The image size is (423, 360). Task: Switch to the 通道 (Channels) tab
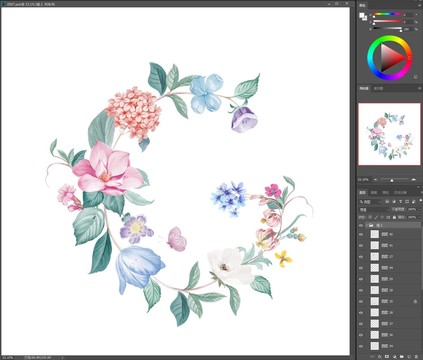point(374,192)
